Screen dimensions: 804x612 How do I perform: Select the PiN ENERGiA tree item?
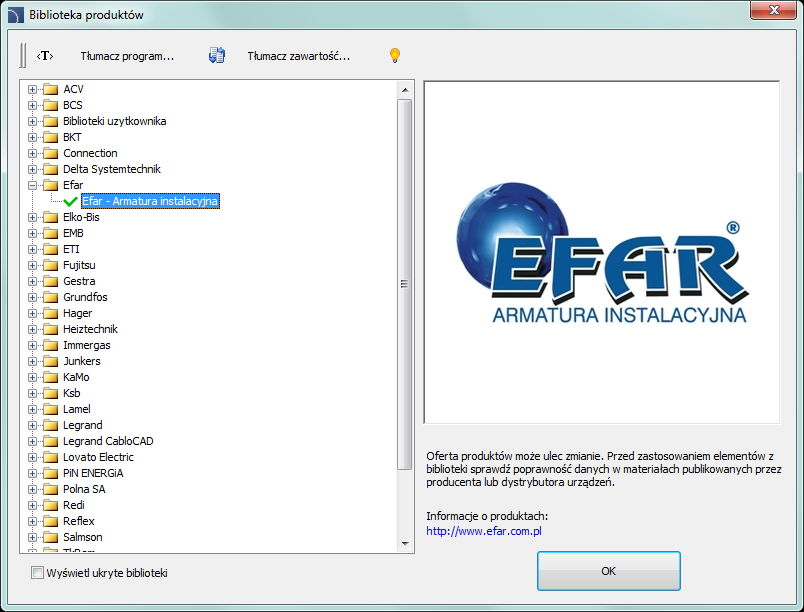point(93,473)
